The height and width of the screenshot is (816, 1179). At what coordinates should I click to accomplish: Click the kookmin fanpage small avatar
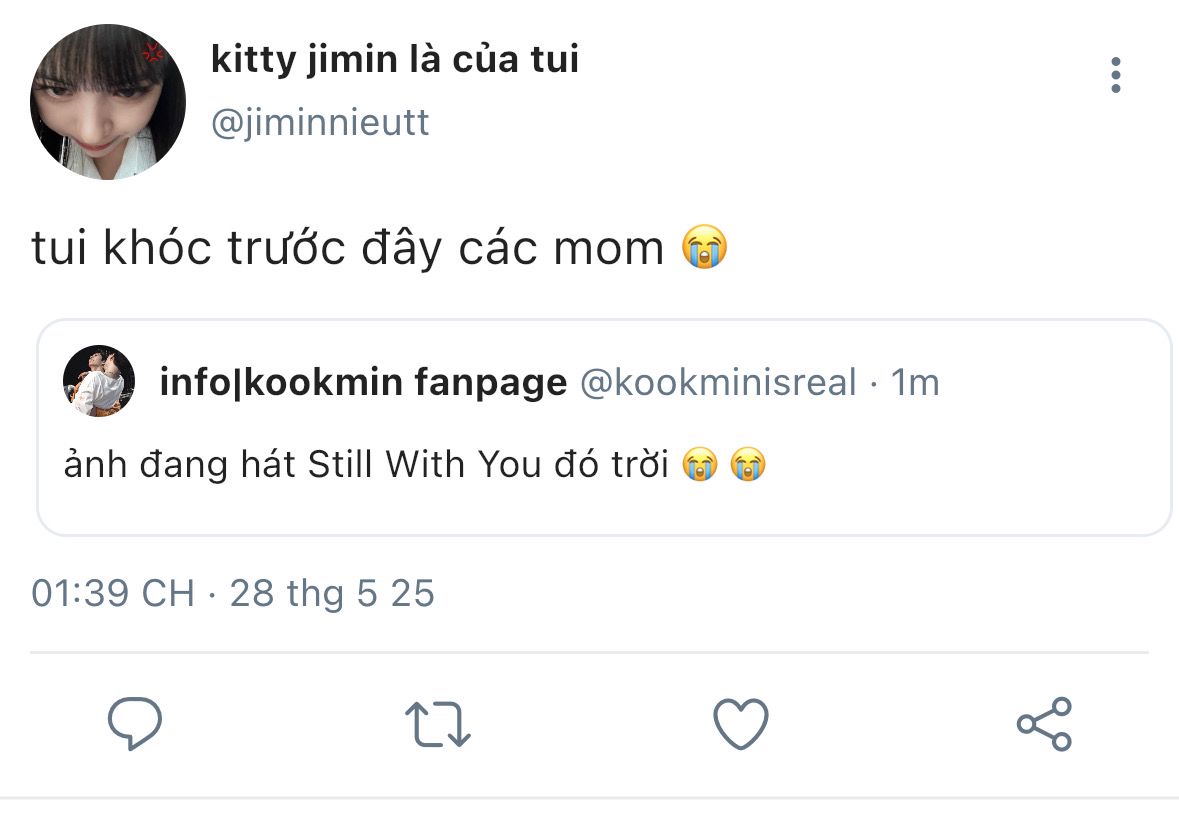pyautogui.click(x=99, y=381)
